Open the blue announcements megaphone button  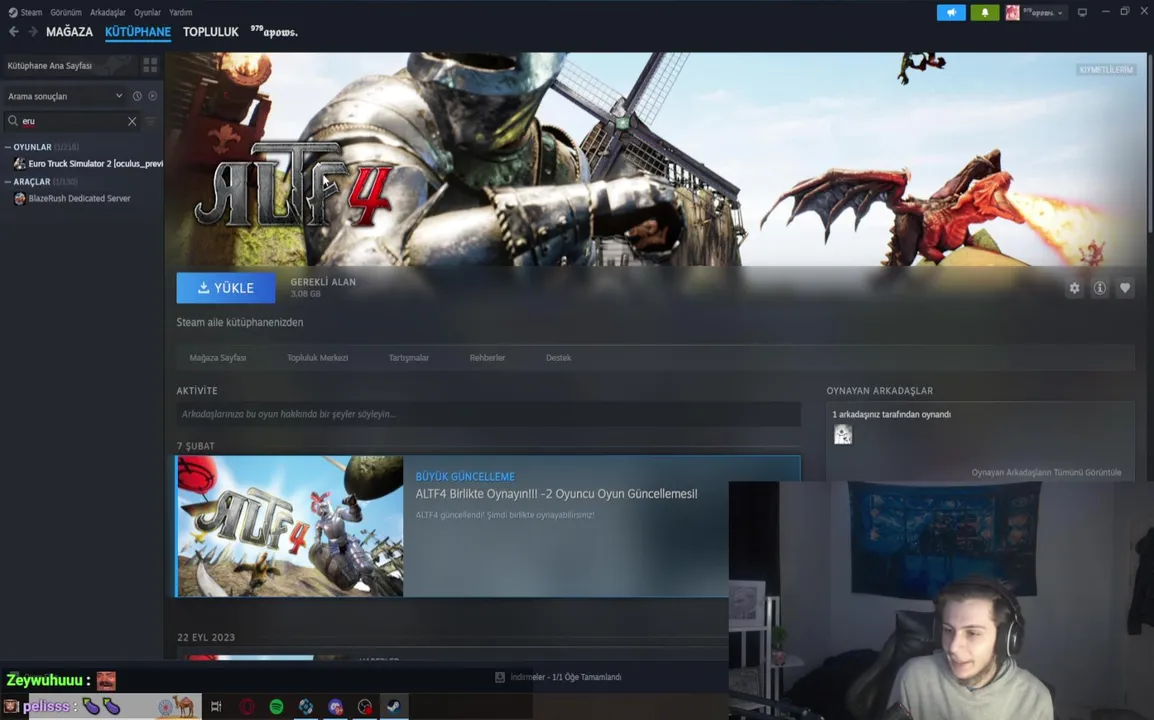951,13
